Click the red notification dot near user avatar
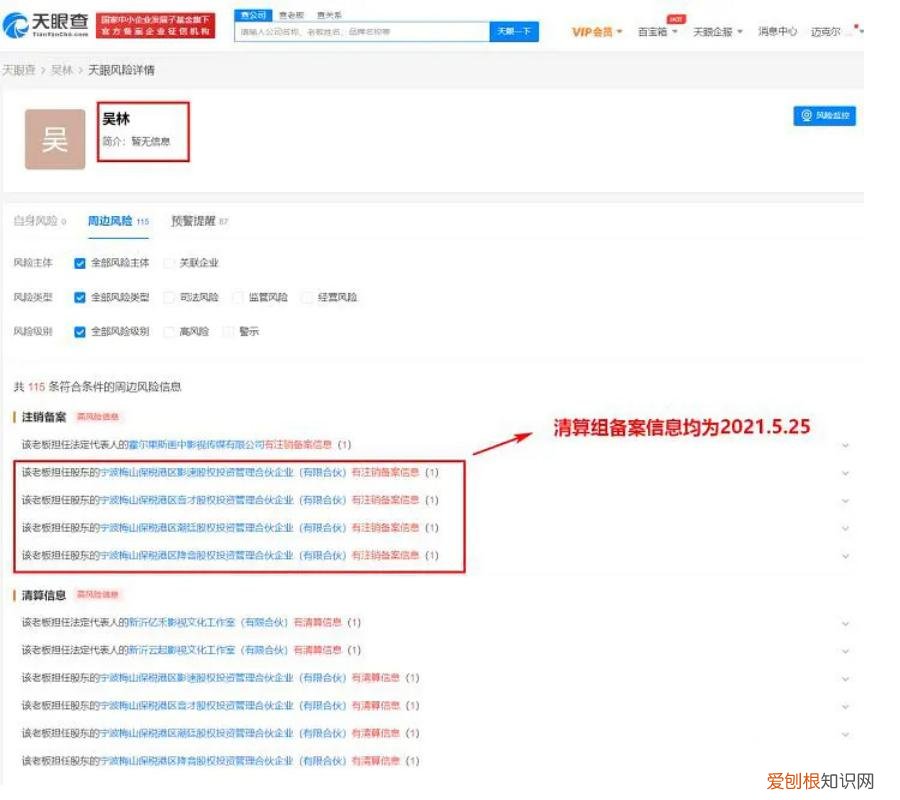Viewport: 900px width, 800px height. click(856, 27)
